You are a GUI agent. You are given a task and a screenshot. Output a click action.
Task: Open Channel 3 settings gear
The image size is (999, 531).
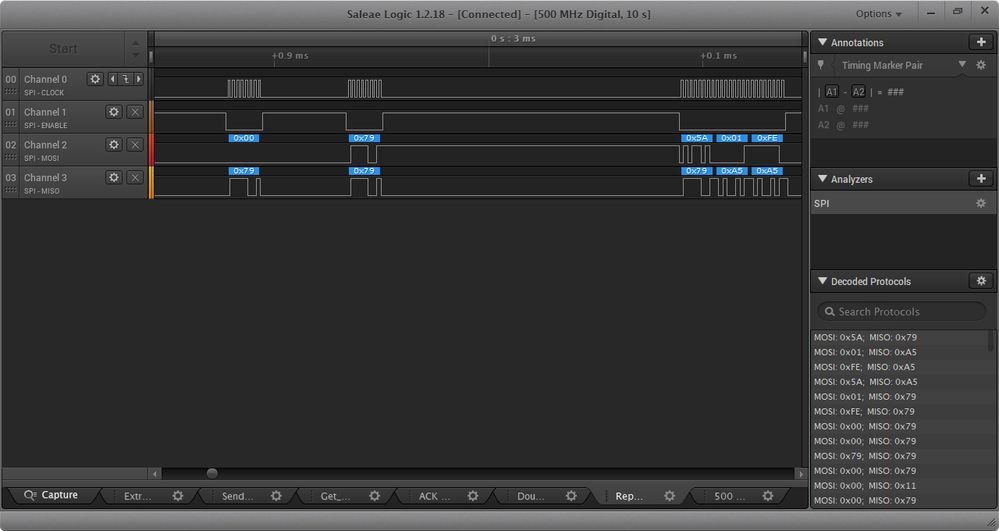pyautogui.click(x=113, y=177)
